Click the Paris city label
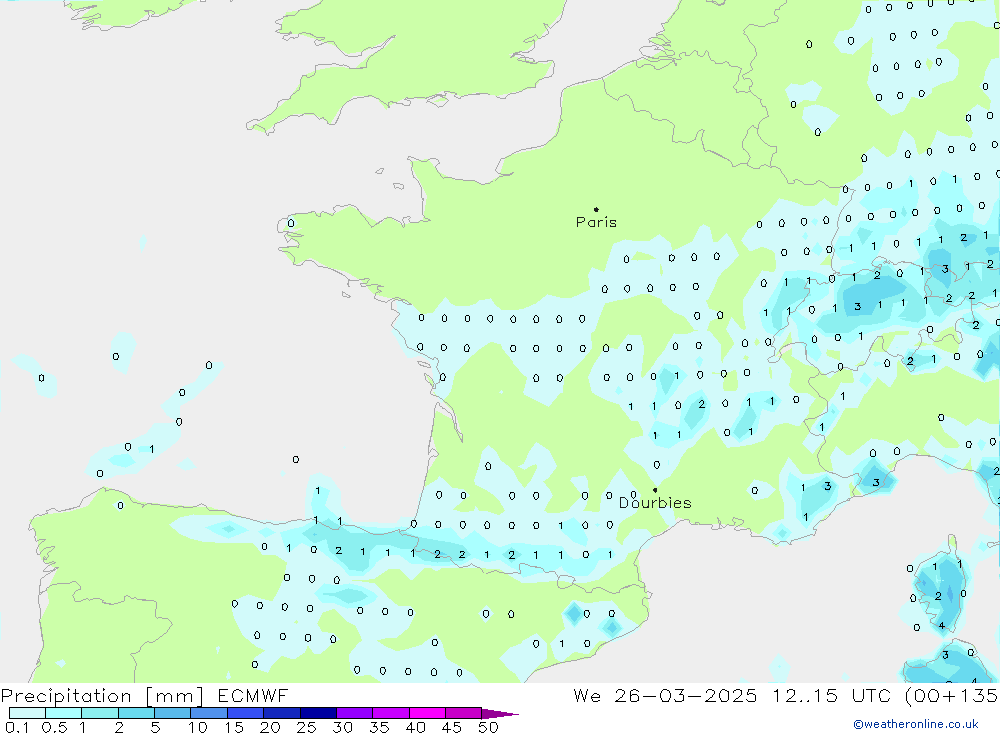This screenshot has height=733, width=1000. click(x=596, y=222)
